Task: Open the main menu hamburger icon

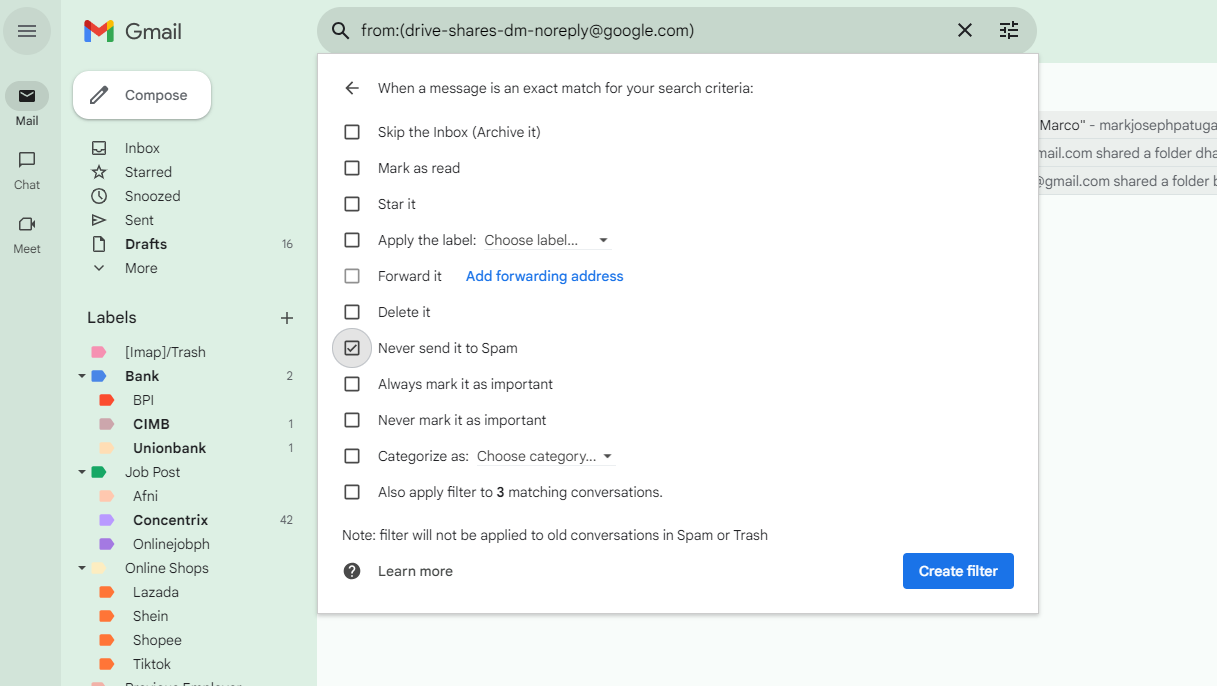Action: click(x=27, y=31)
